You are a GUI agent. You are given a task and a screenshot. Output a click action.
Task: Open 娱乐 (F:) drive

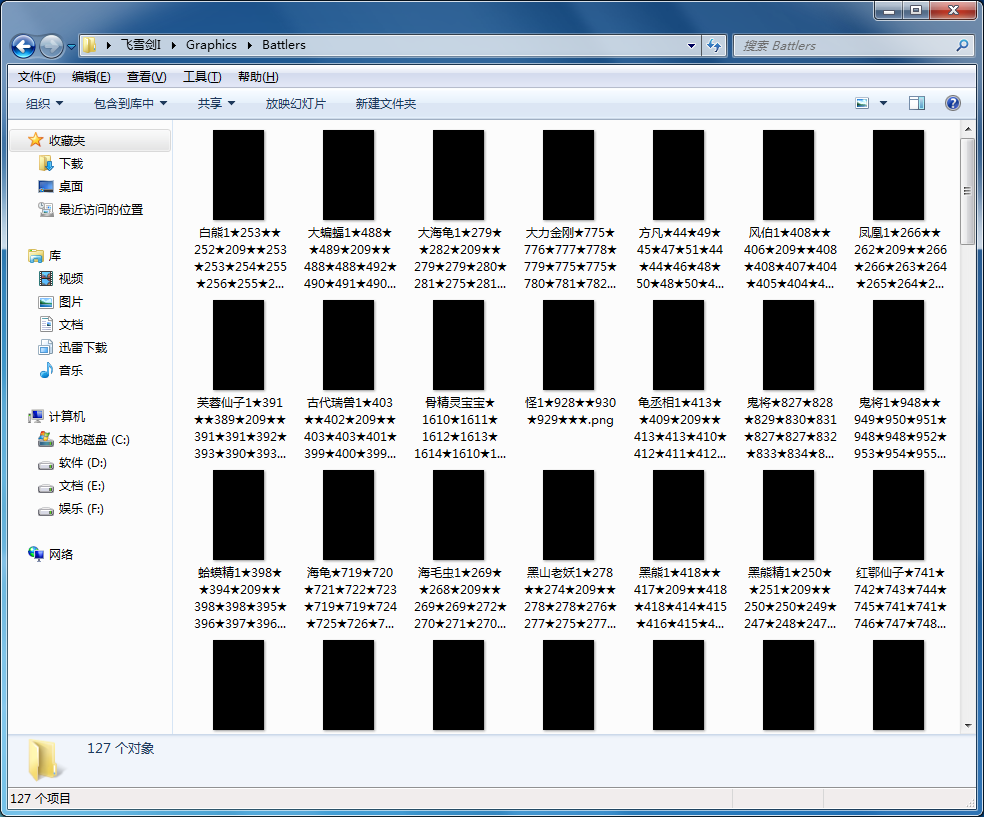point(81,509)
